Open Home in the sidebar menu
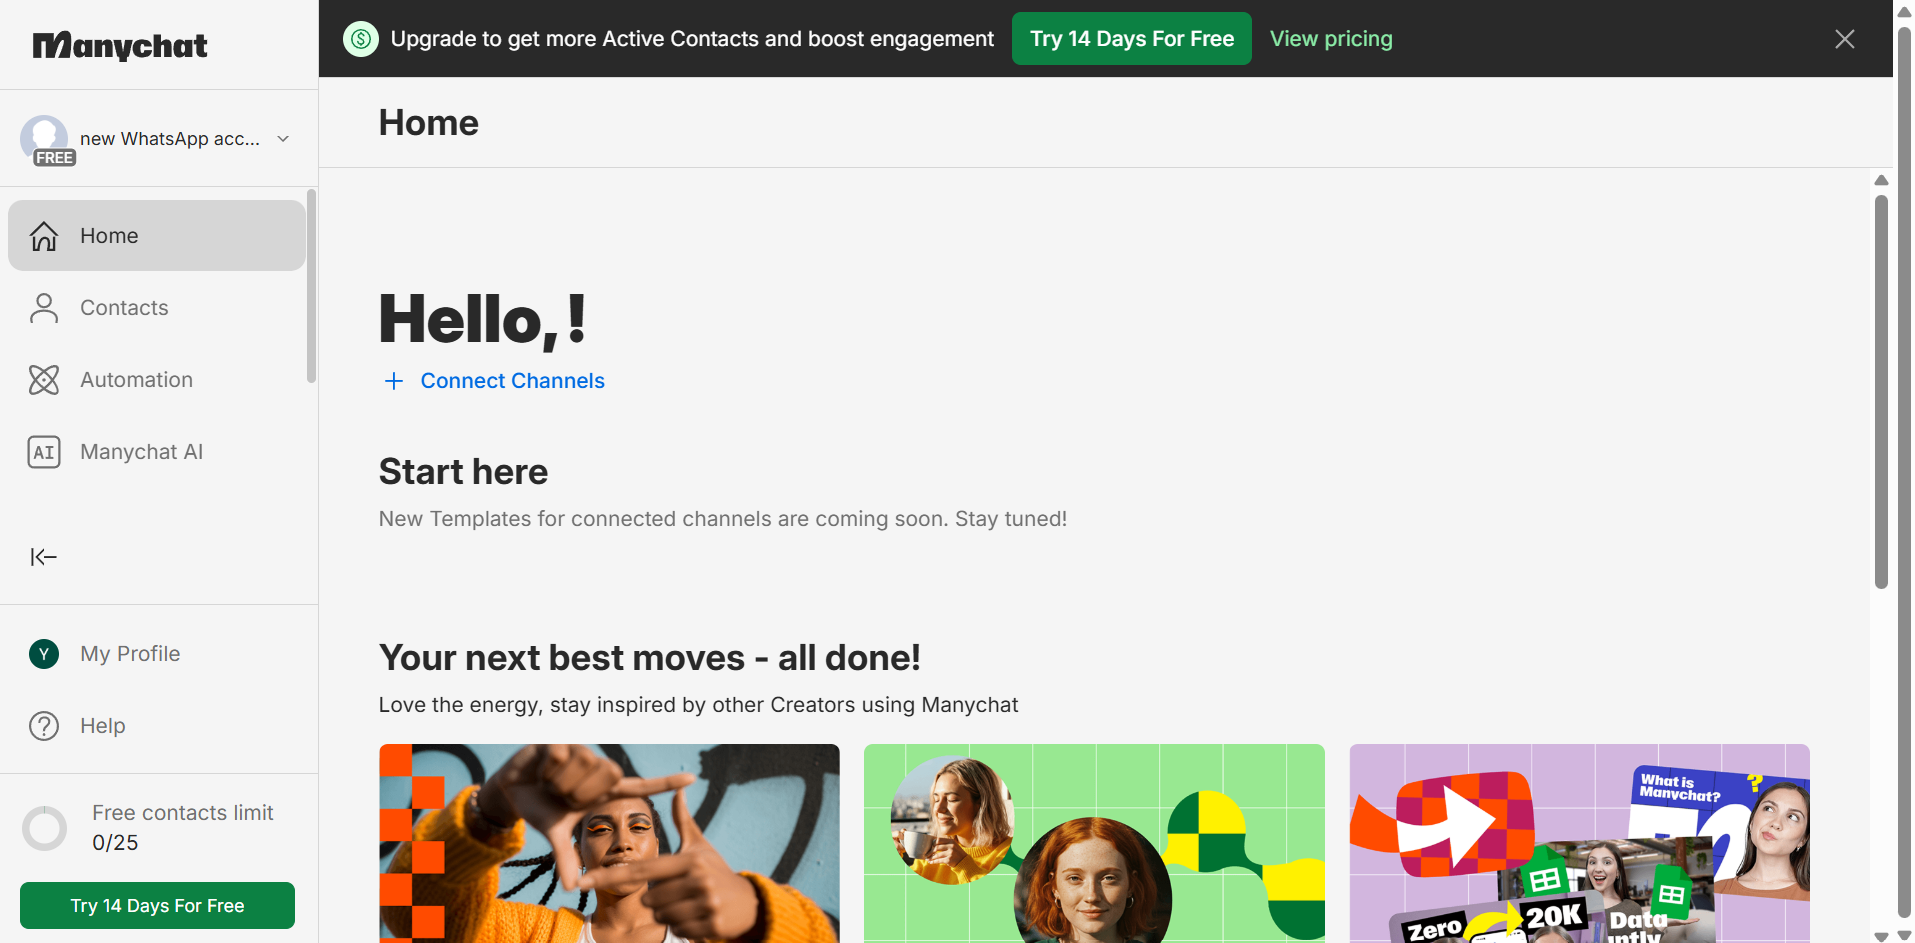Screen dimensions: 1915x943 [157, 236]
